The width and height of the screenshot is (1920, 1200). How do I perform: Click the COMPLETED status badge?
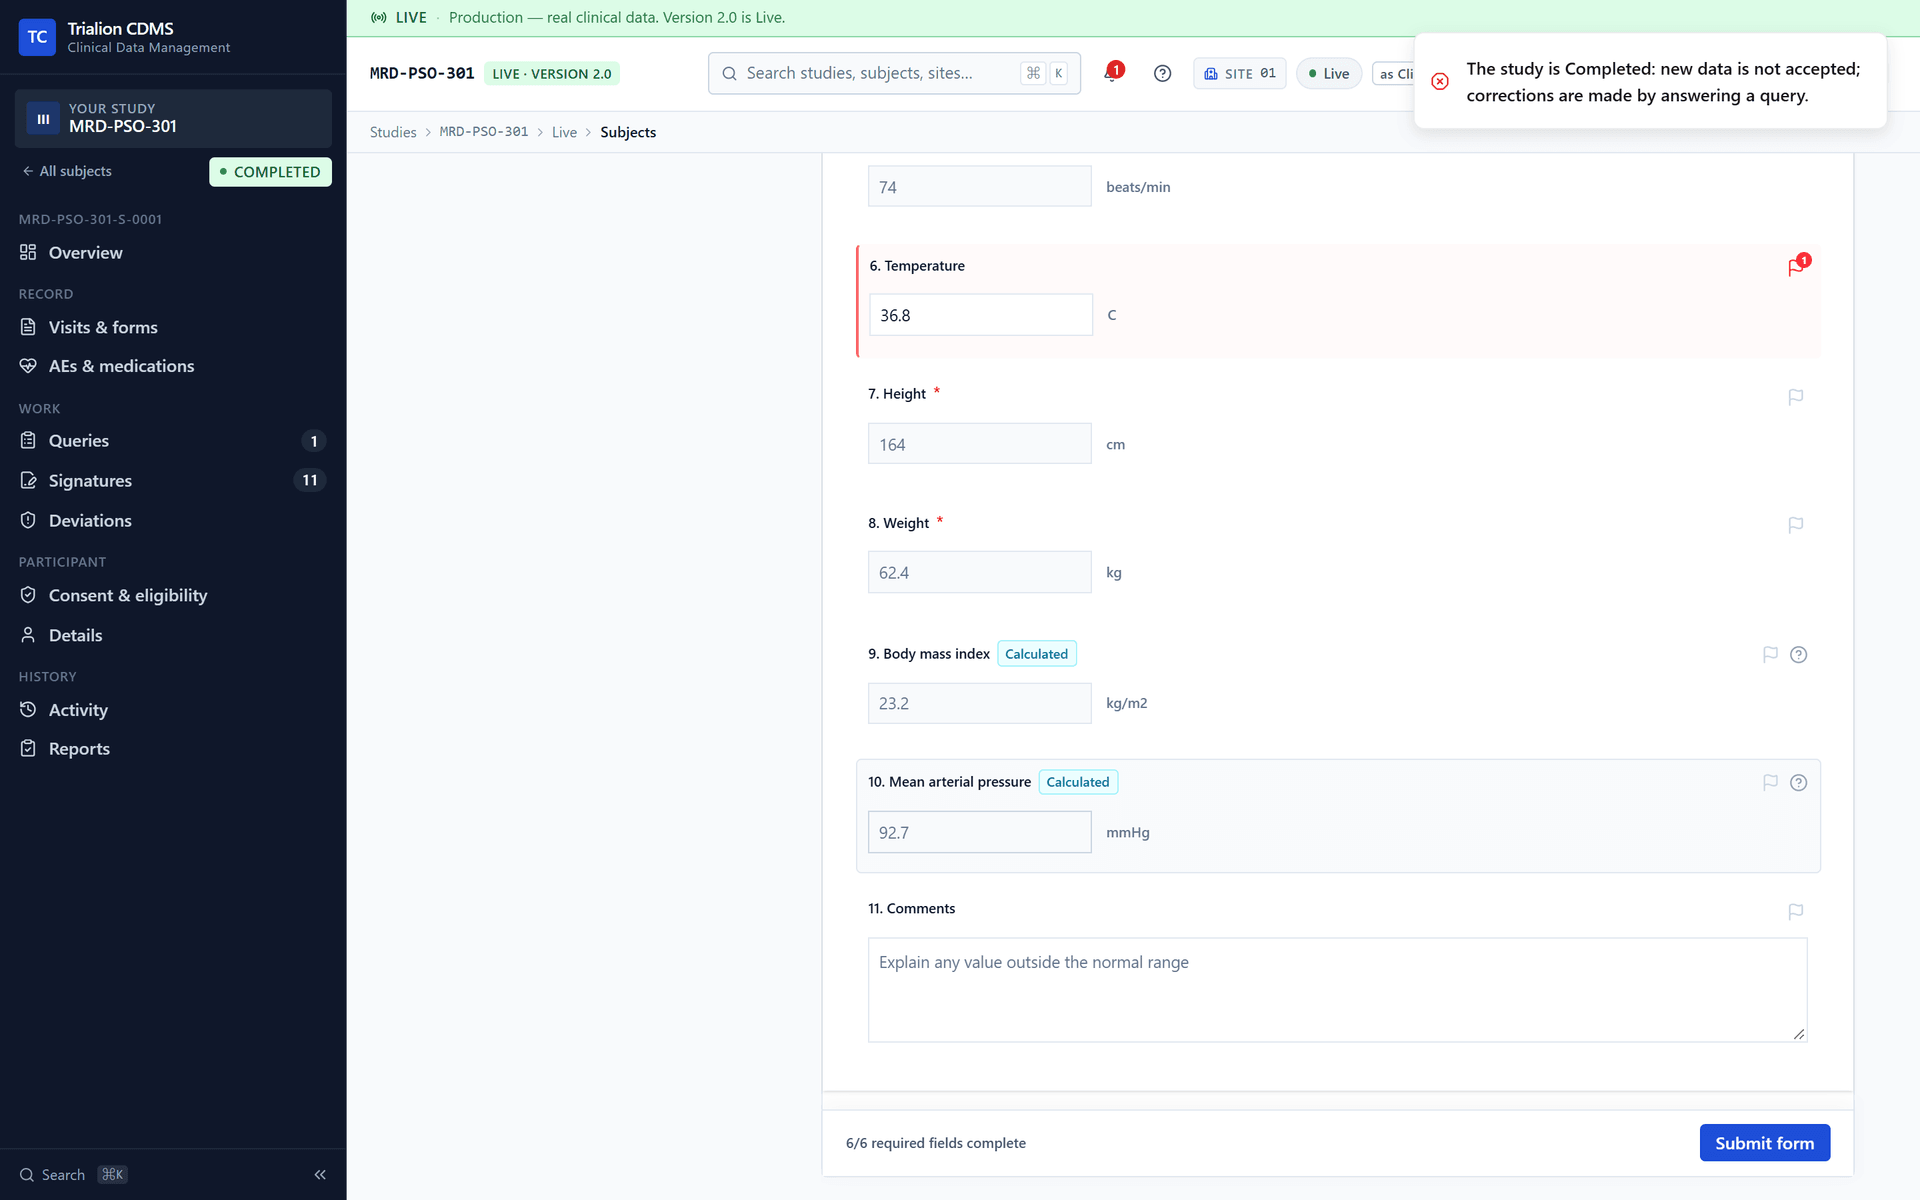coord(270,172)
